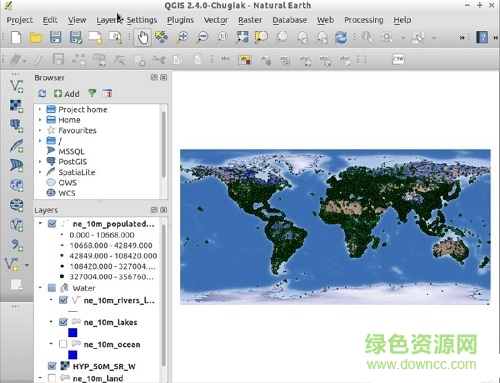Image resolution: width=500 pixels, height=383 pixels.
Task: Click the blue ne_10m_ocean color swatch
Action: pyautogui.click(x=73, y=355)
